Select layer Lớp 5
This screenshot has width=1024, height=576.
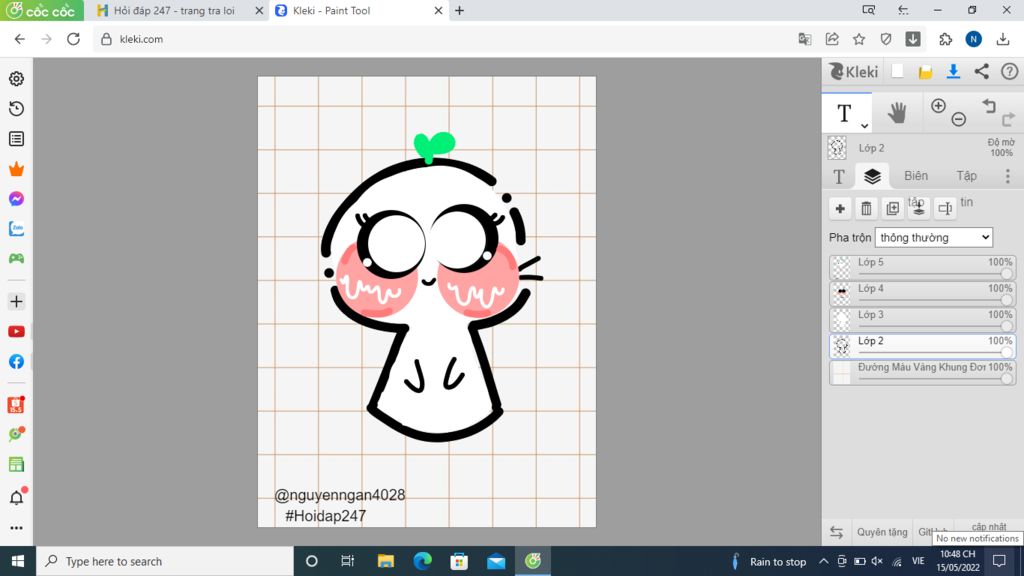coord(922,267)
